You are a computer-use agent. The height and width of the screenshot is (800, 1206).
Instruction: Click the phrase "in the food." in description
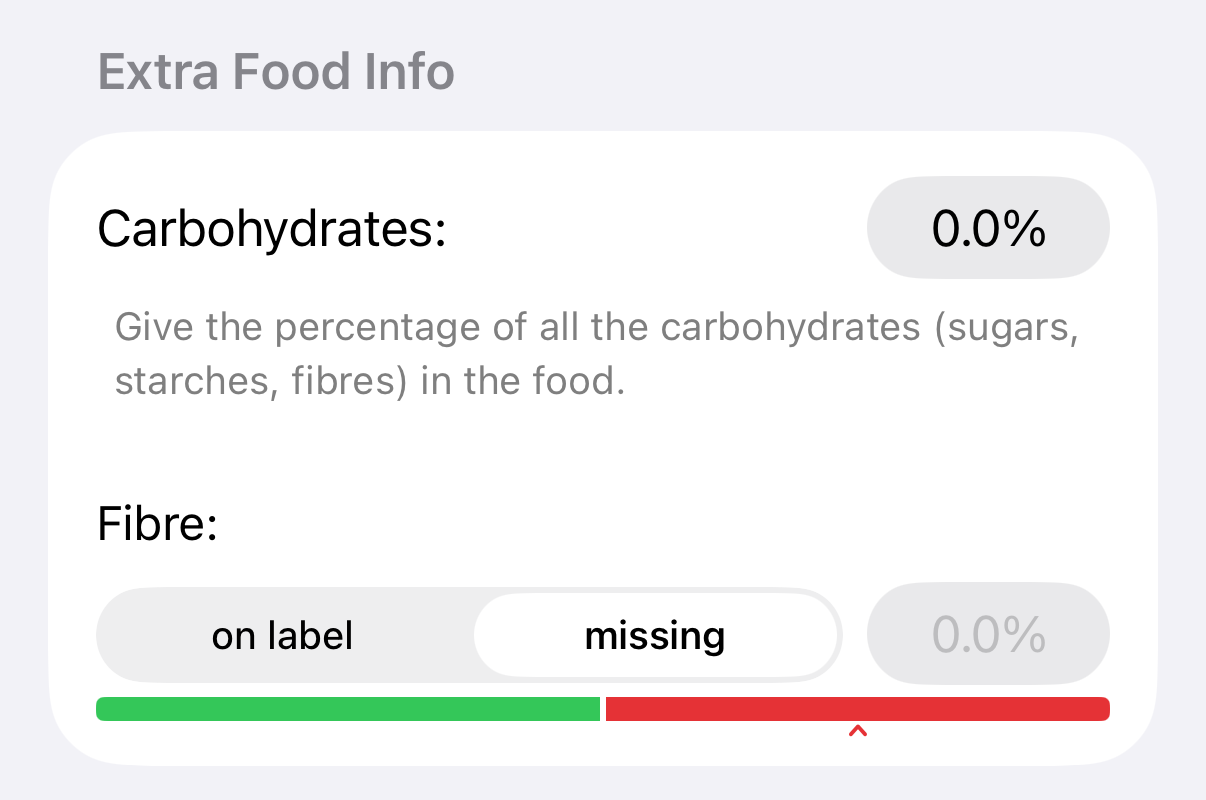click(523, 383)
